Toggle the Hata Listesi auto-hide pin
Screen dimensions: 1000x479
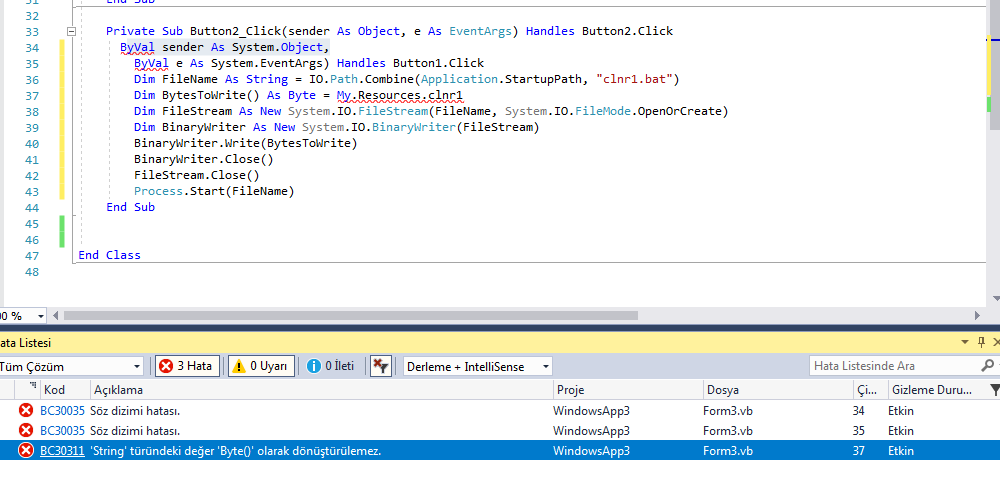pyautogui.click(x=982, y=343)
